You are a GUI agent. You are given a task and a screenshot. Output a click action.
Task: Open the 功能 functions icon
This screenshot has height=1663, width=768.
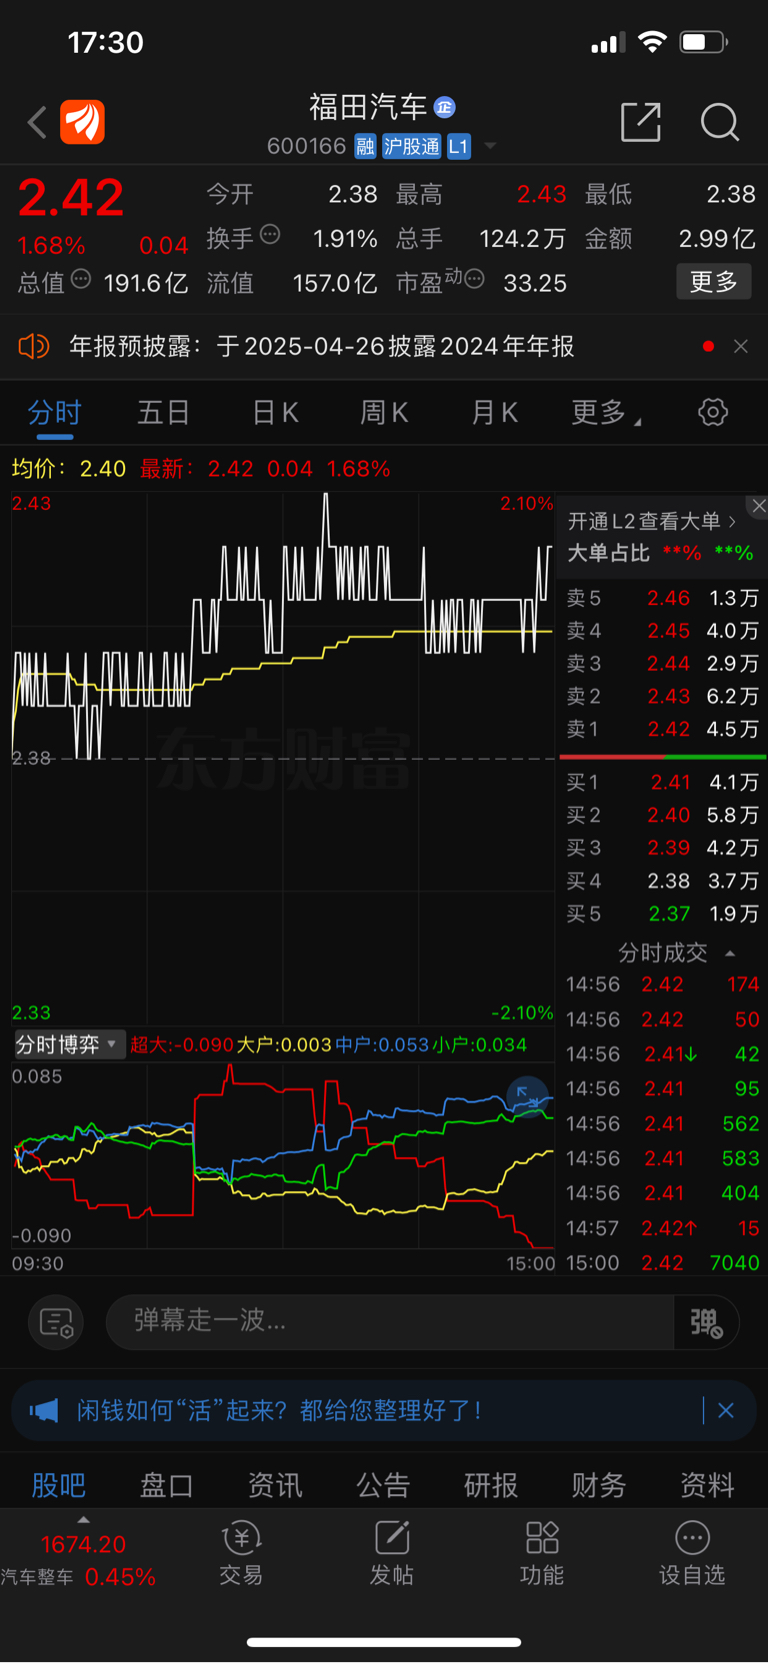[542, 1554]
